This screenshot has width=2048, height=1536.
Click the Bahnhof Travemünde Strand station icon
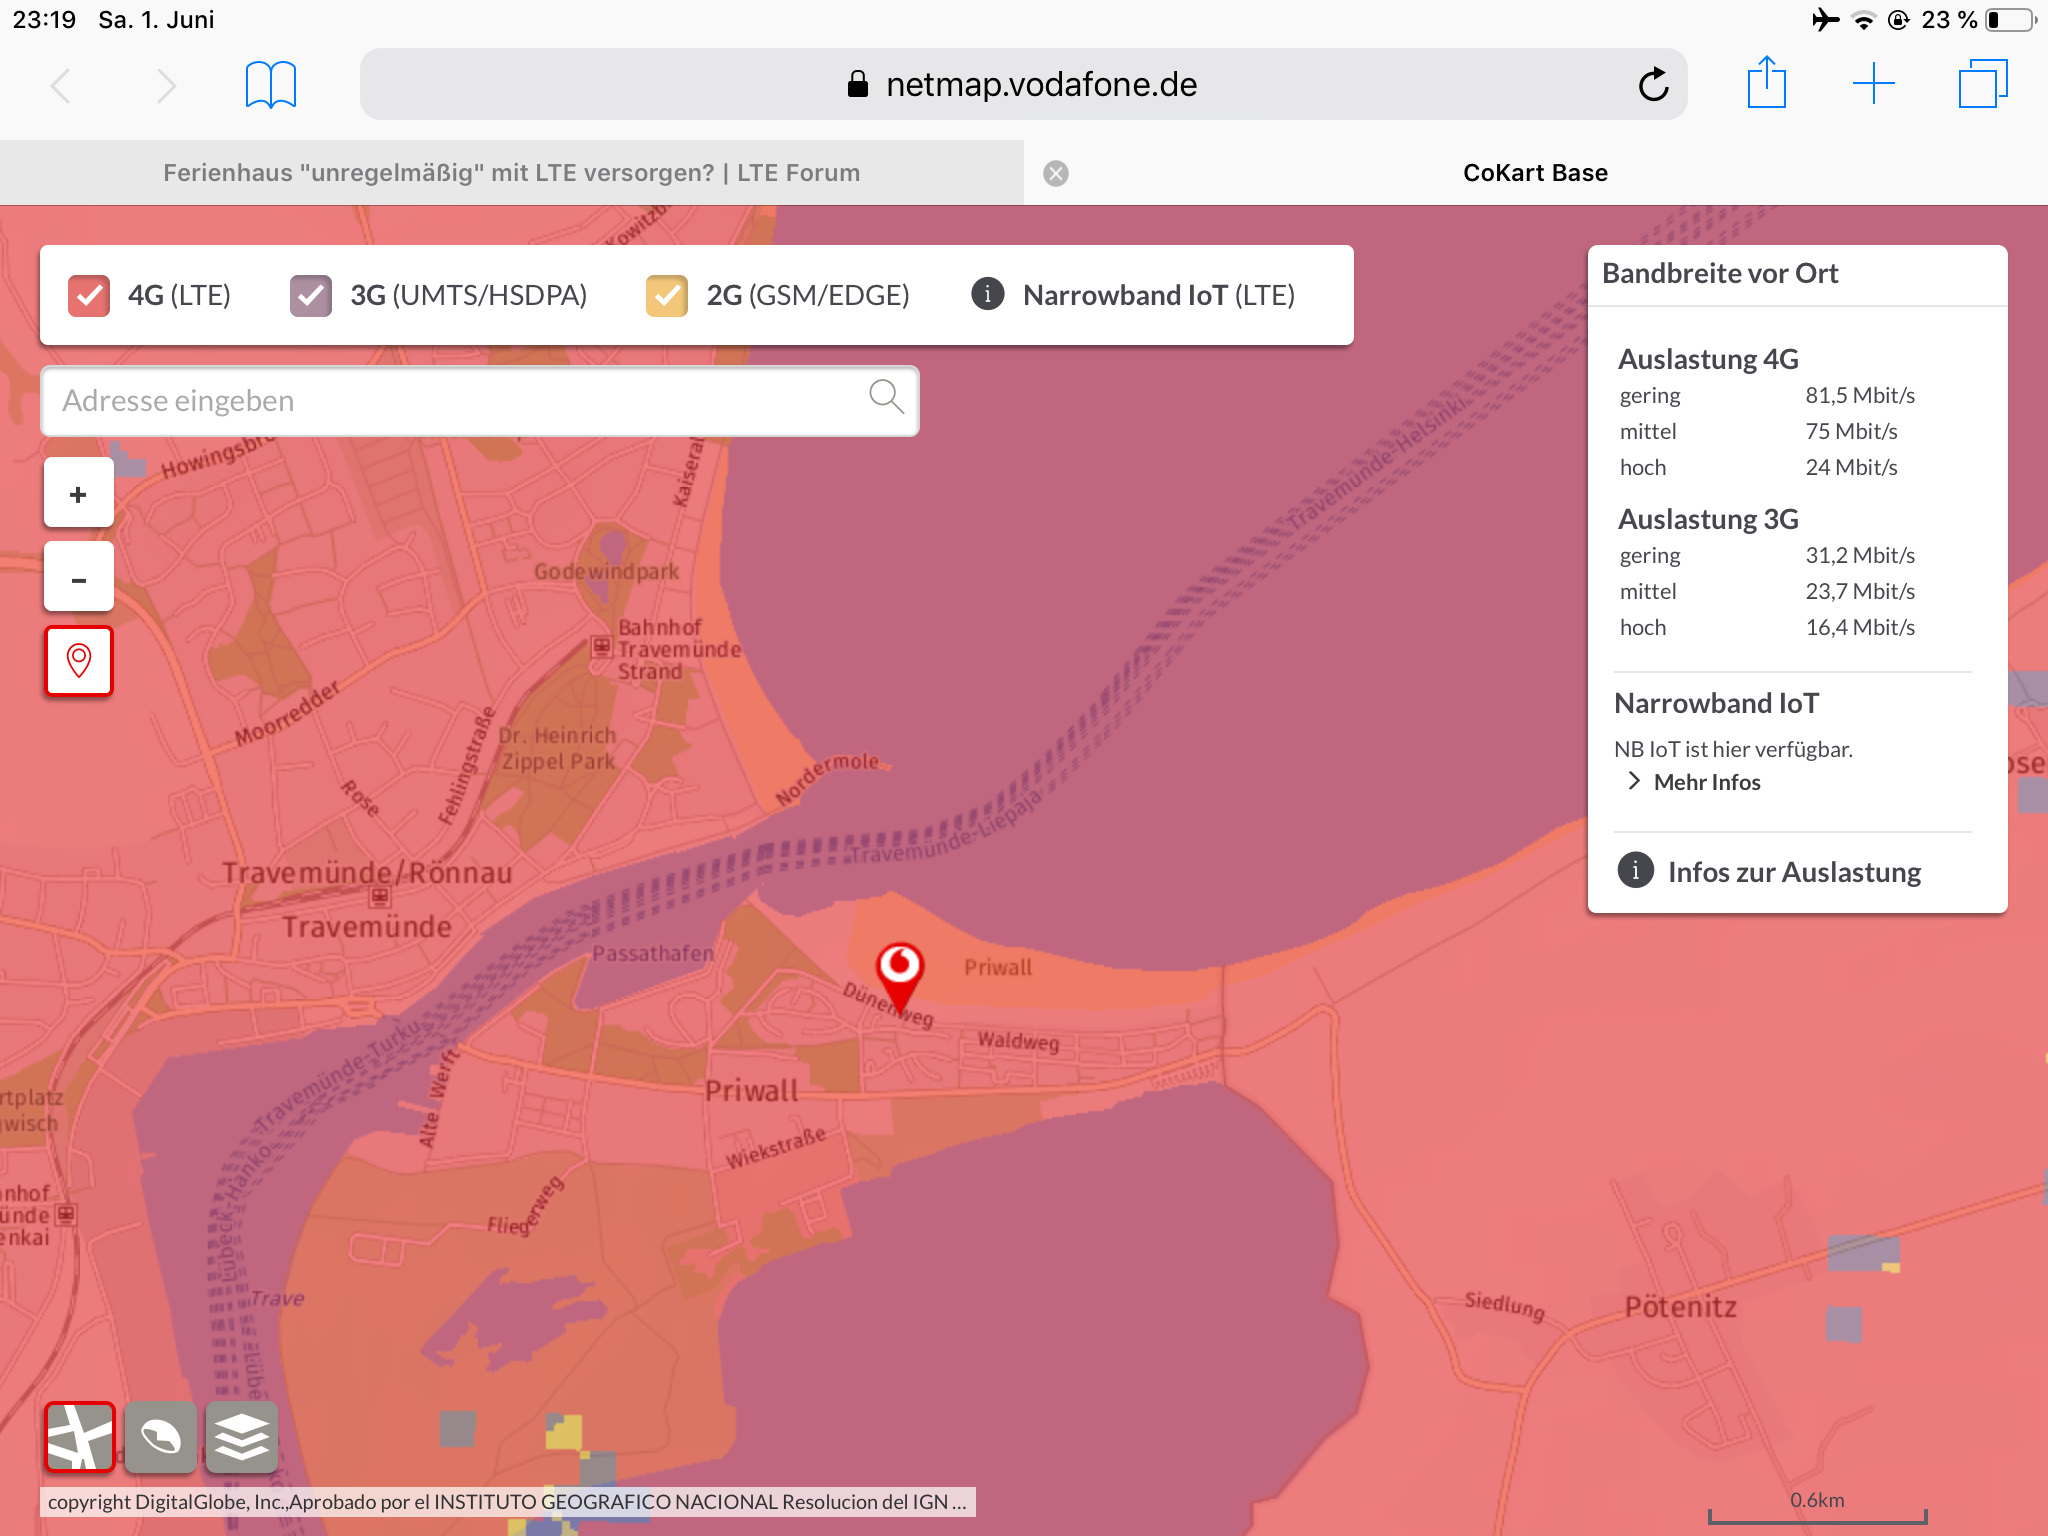click(601, 647)
